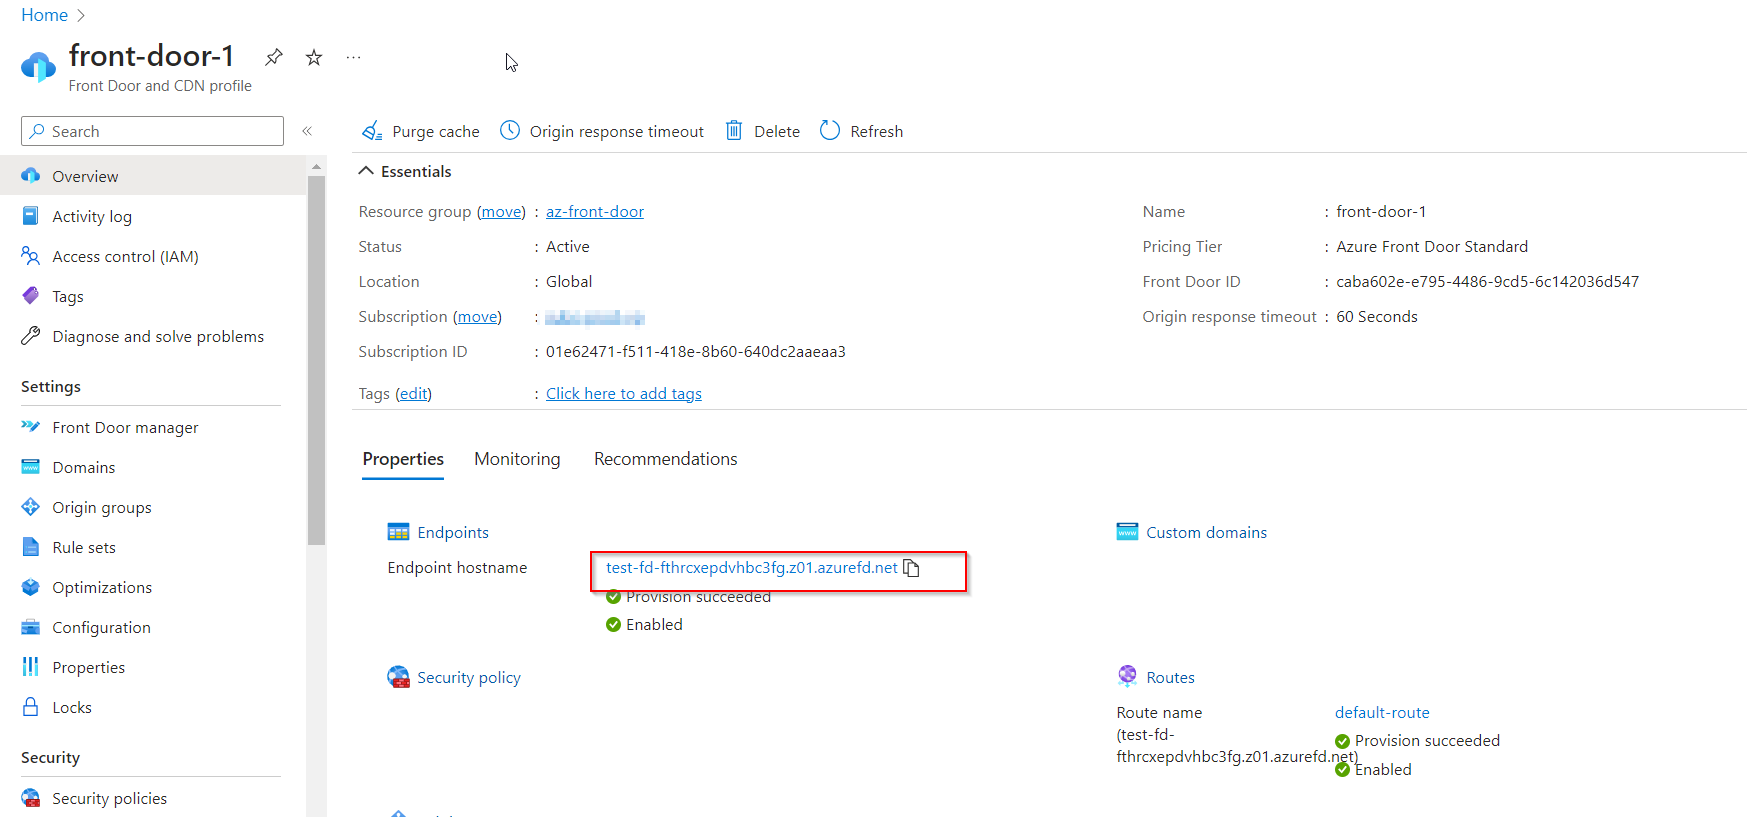This screenshot has width=1747, height=817.
Task: Click sidebar scroll up arrow
Action: click(316, 167)
